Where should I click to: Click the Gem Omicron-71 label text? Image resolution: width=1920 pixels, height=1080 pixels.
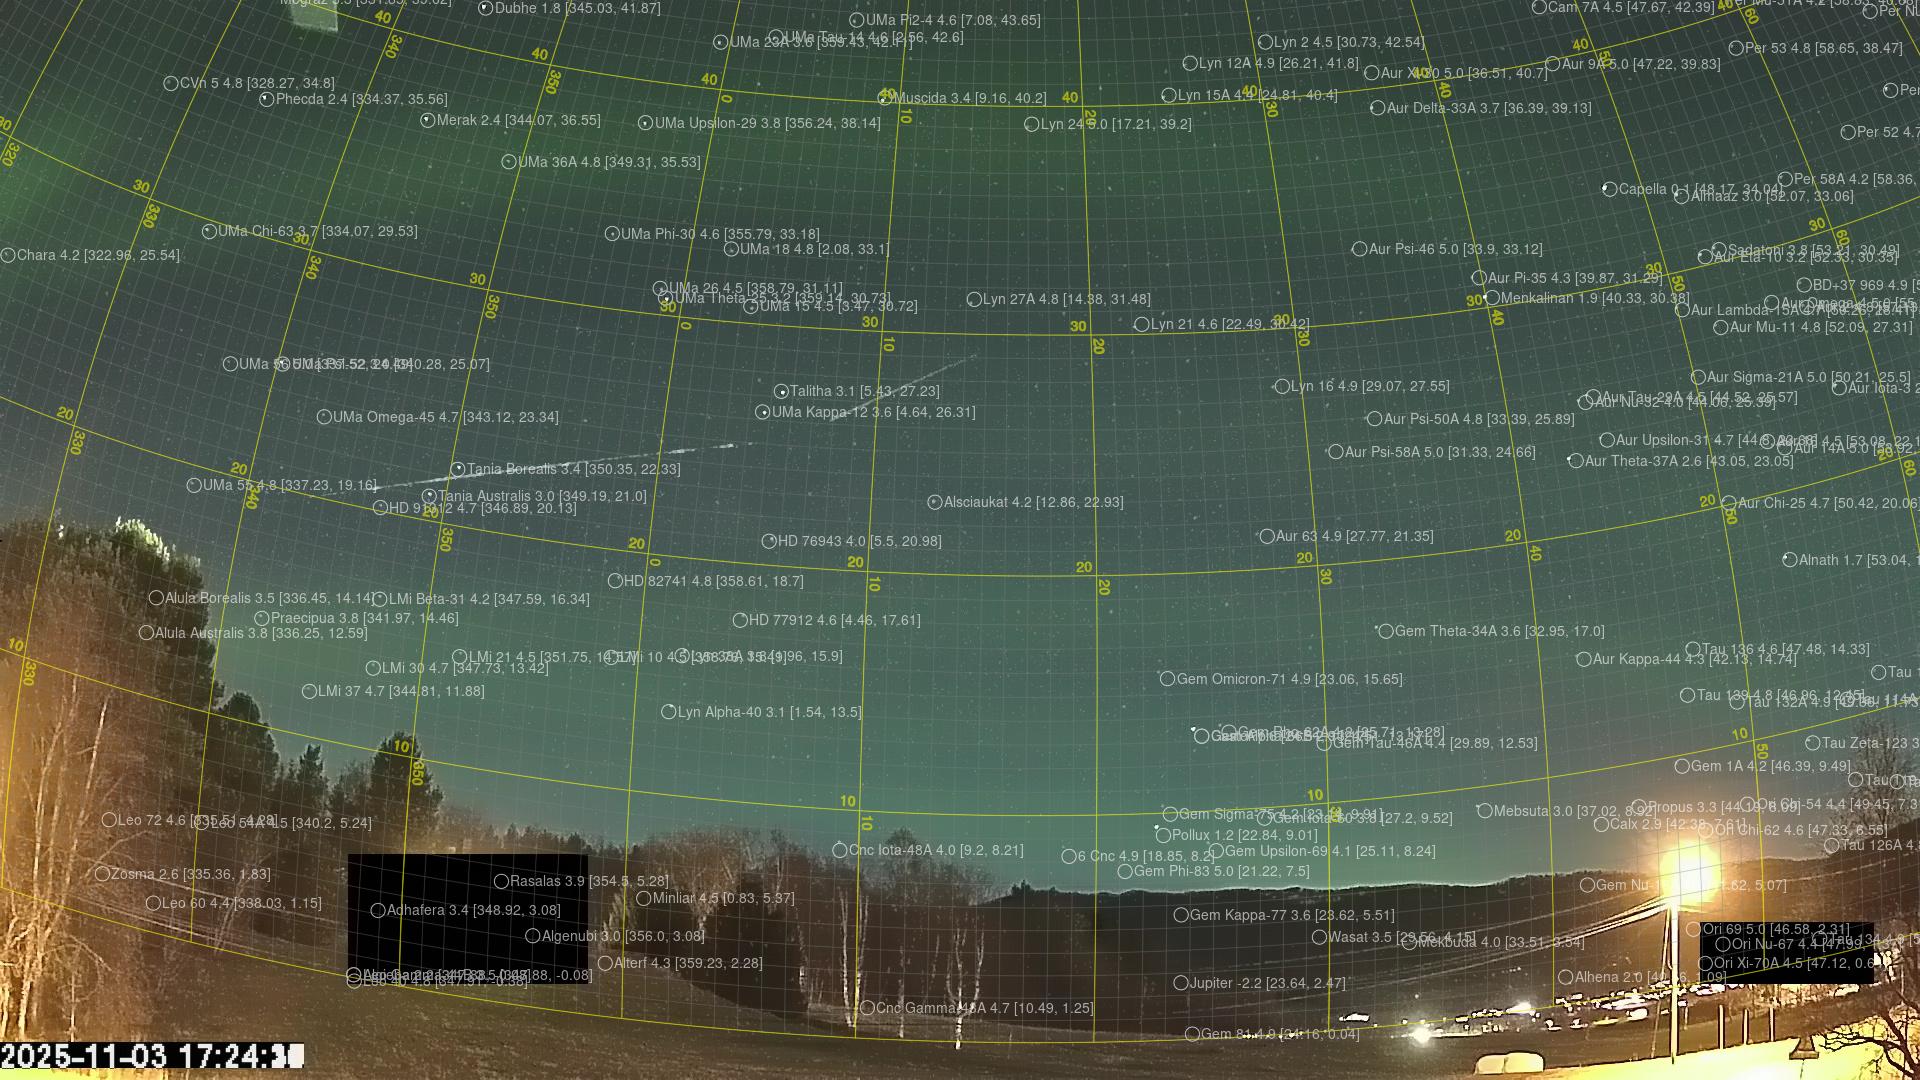click(1288, 679)
